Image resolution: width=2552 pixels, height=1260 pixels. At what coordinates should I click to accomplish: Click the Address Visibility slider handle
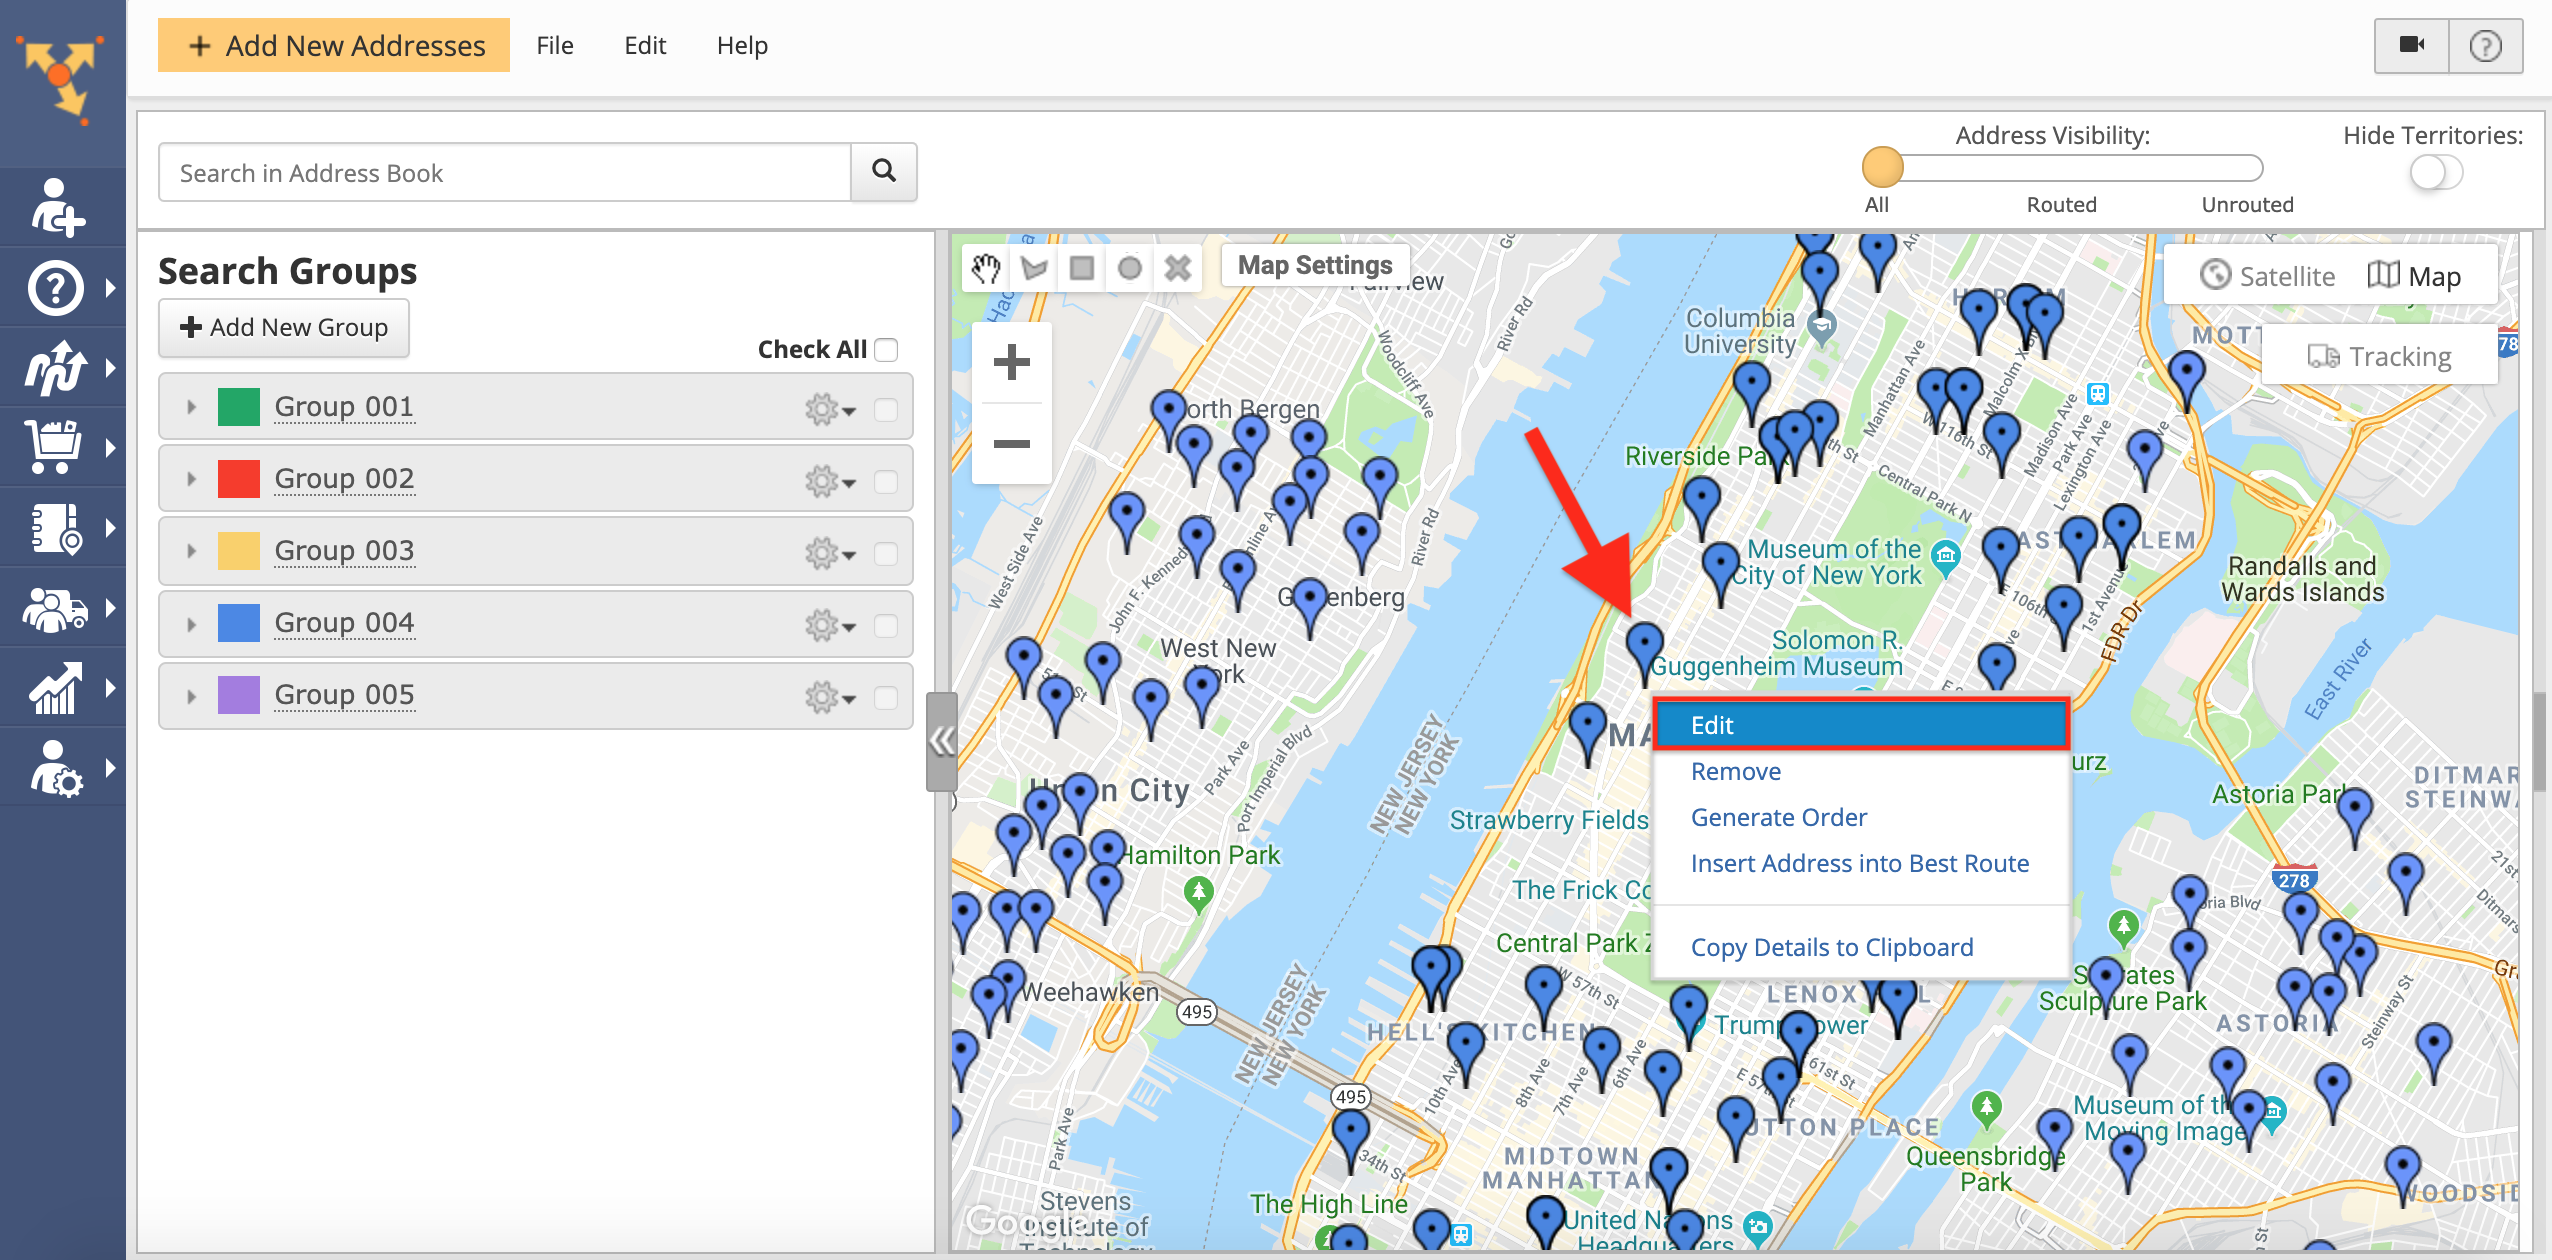pos(1882,167)
